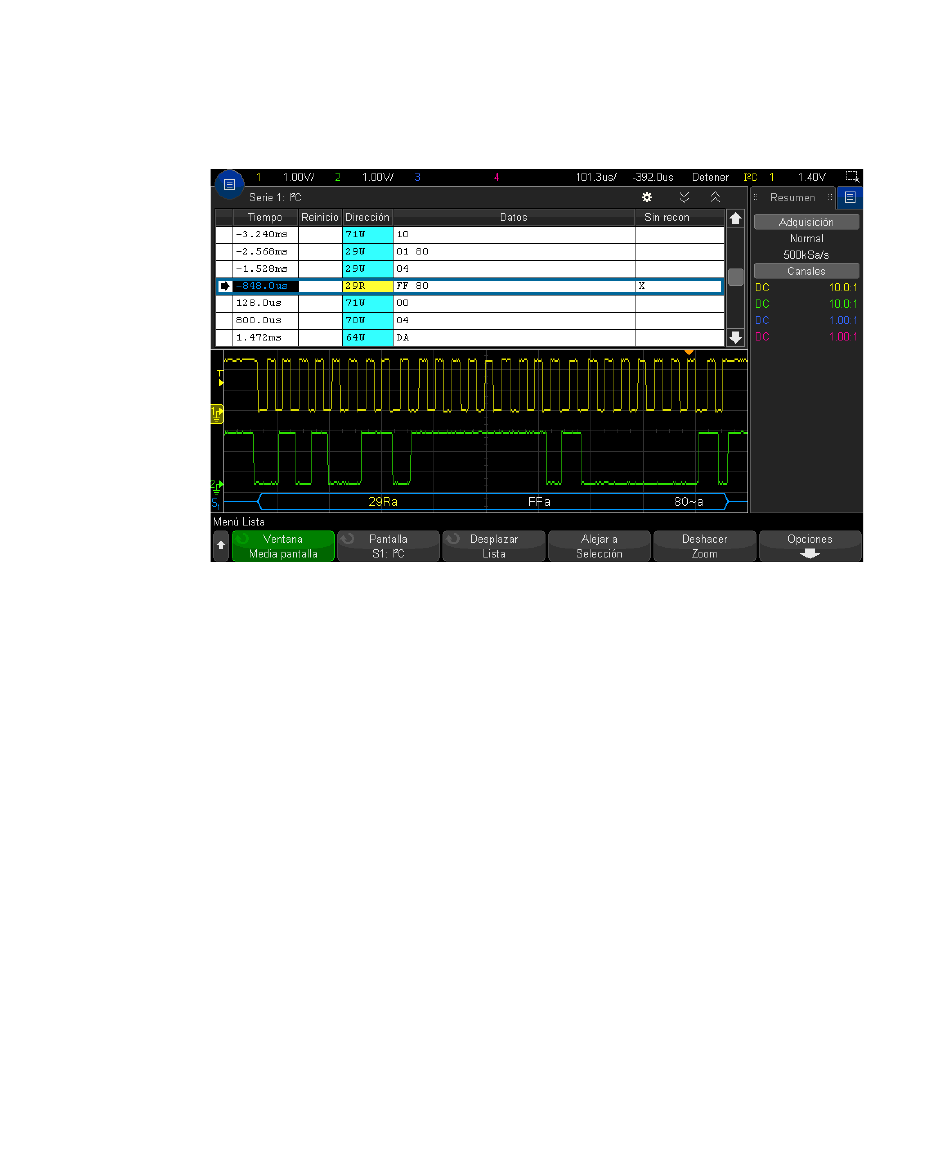Viewport: 950px width, 1165px height.
Task: Click the 500kSa/s sample rate value
Action: [x=806, y=255]
